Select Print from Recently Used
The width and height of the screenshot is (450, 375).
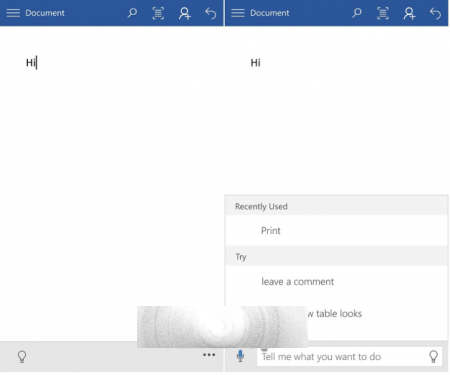click(x=336, y=231)
